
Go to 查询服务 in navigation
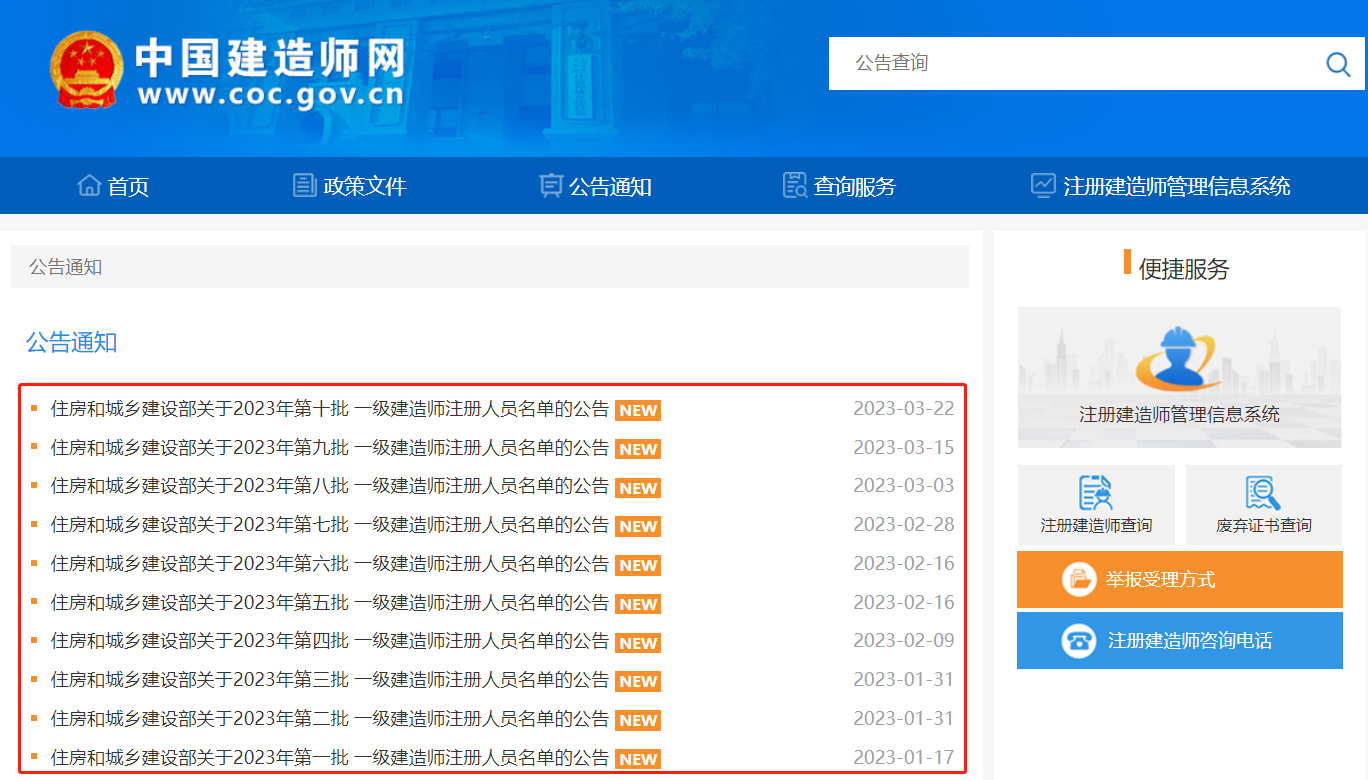point(854,187)
